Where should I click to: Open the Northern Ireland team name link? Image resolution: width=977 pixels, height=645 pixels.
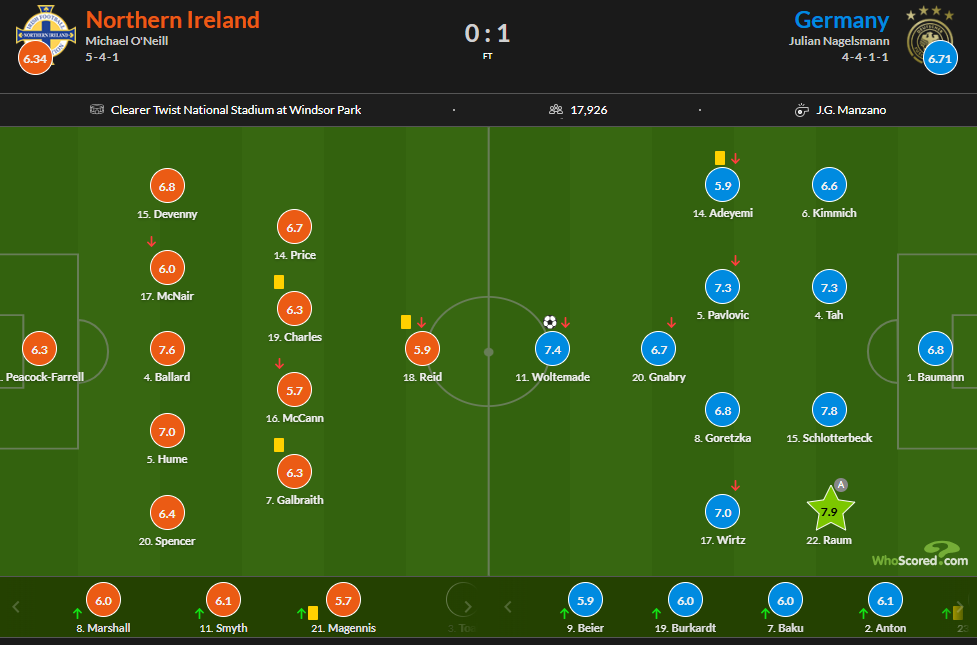click(173, 20)
